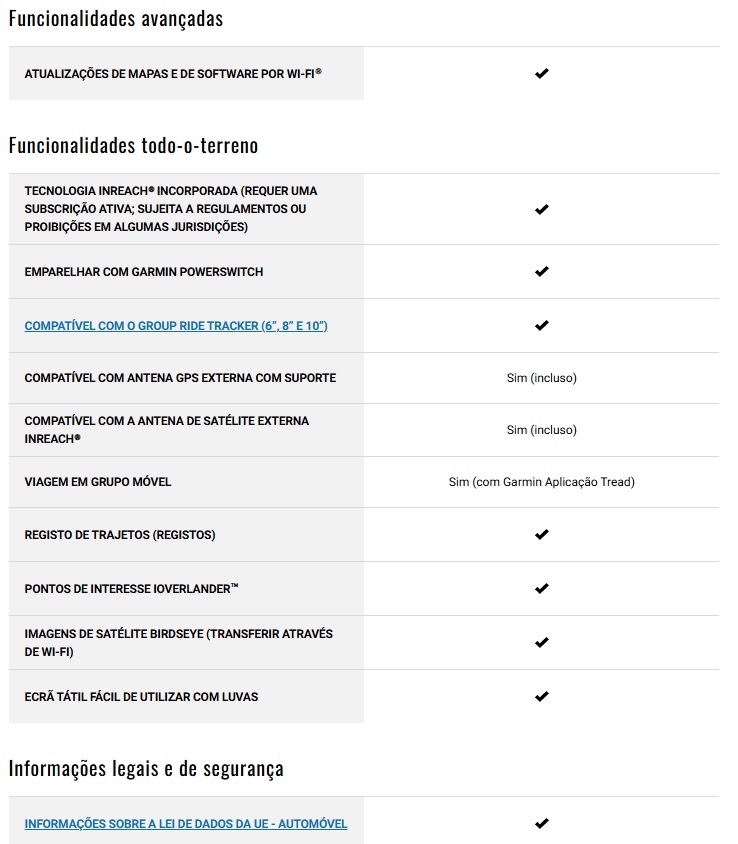This screenshot has width=738, height=844.
Task: Open EU Data Act automóvel information link
Action: pyautogui.click(x=186, y=824)
